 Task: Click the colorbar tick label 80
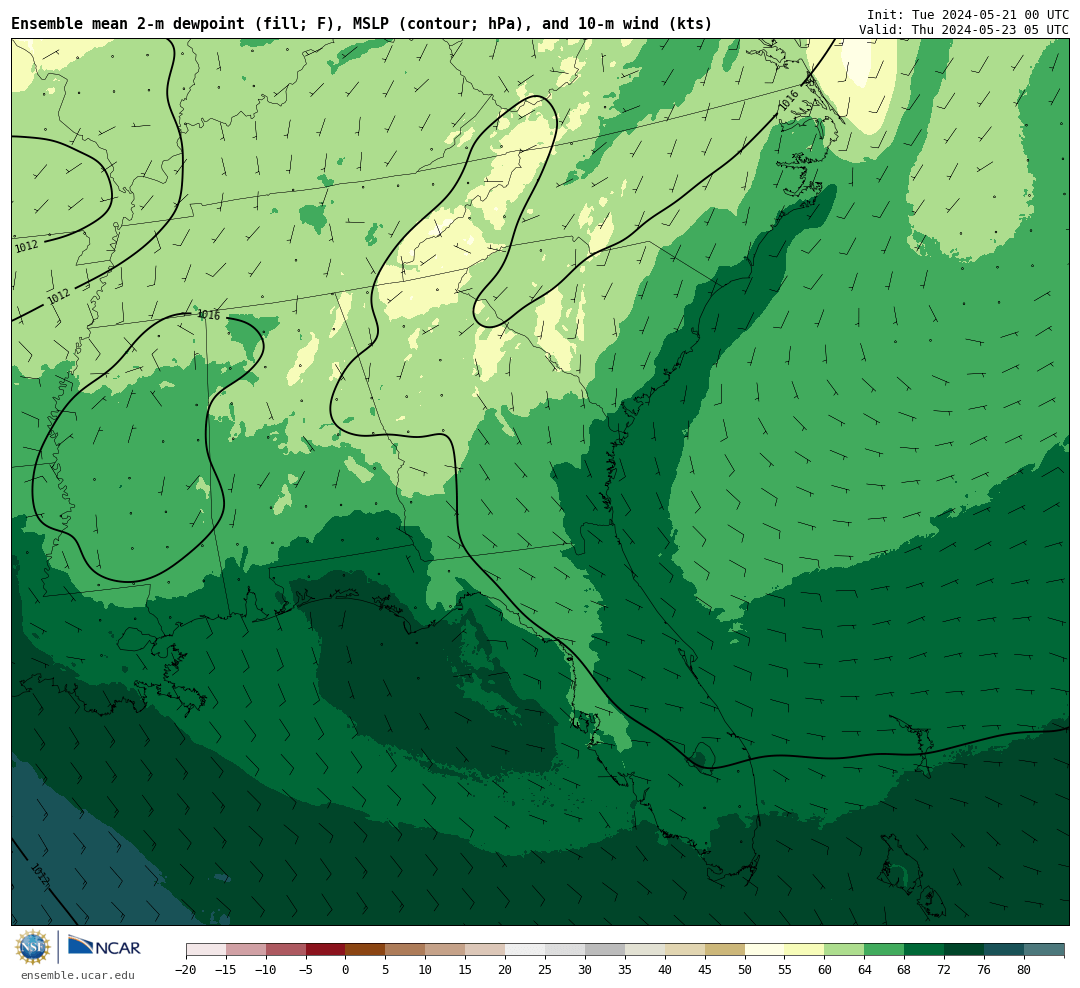[1025, 970]
